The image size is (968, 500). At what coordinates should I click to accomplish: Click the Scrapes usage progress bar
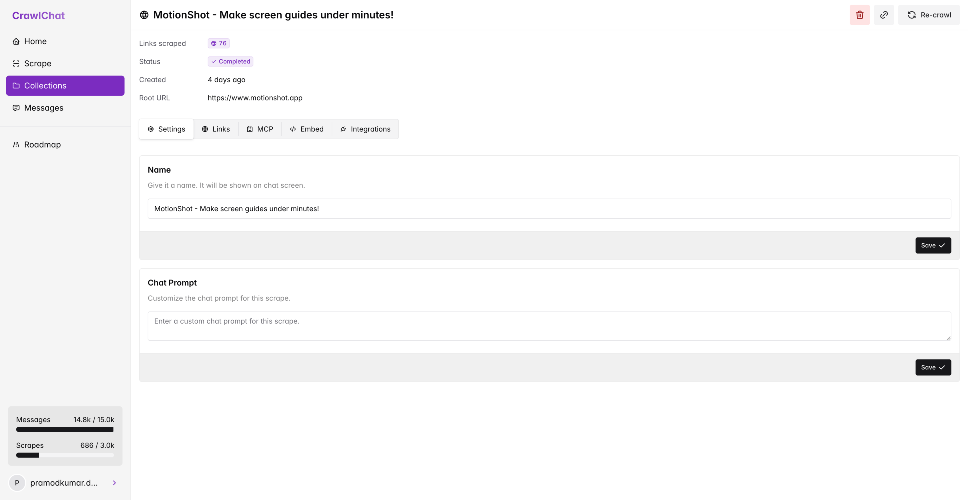pyautogui.click(x=65, y=455)
